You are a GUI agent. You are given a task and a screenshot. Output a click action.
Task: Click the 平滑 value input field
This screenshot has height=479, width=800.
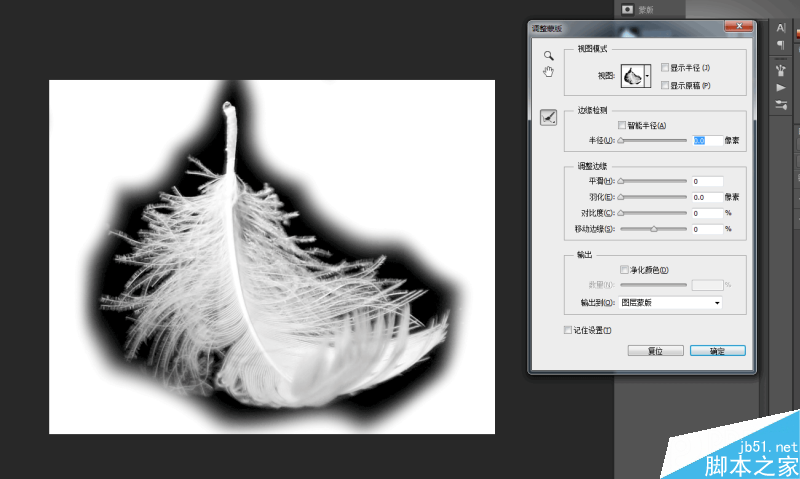click(707, 181)
